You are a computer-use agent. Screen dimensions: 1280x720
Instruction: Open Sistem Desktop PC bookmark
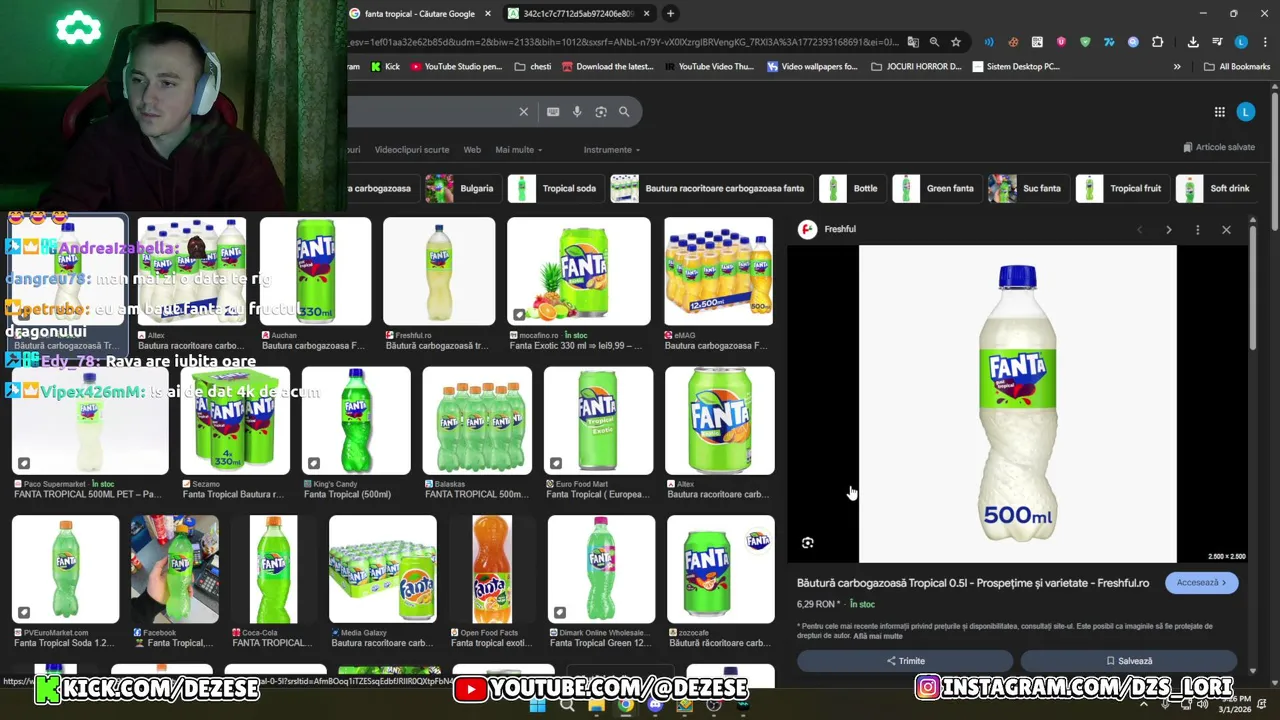(x=1015, y=67)
